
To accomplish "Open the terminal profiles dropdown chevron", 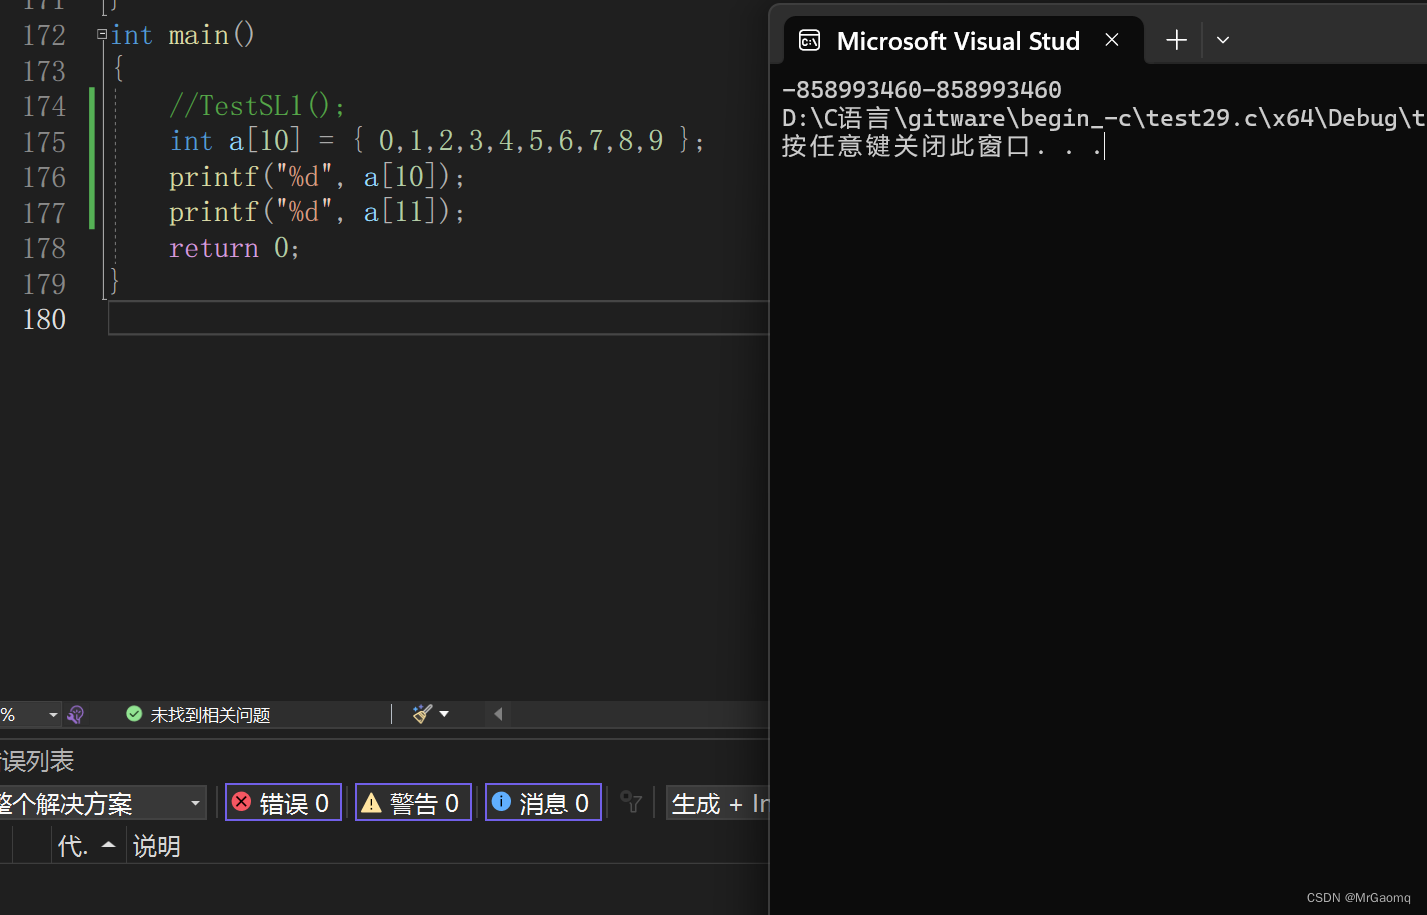I will pos(1222,40).
